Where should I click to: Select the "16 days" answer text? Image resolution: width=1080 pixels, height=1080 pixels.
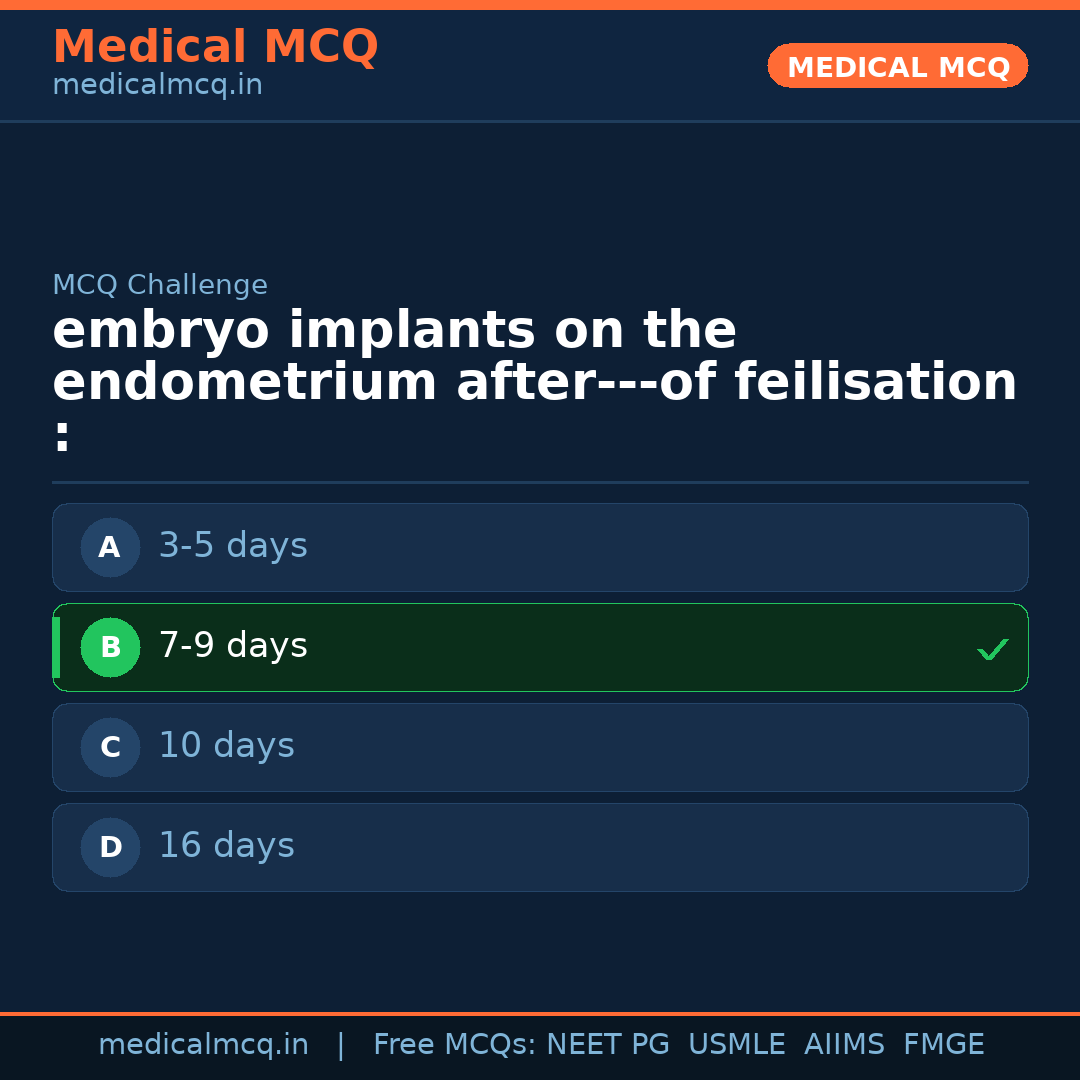point(226,846)
